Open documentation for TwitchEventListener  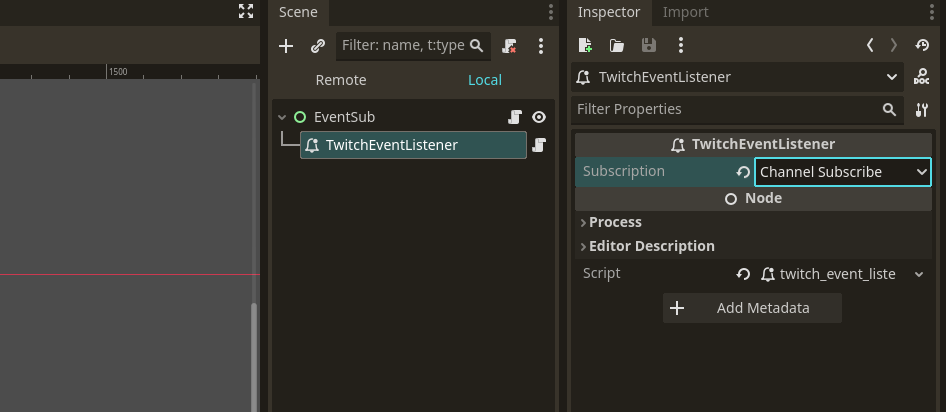tap(921, 77)
